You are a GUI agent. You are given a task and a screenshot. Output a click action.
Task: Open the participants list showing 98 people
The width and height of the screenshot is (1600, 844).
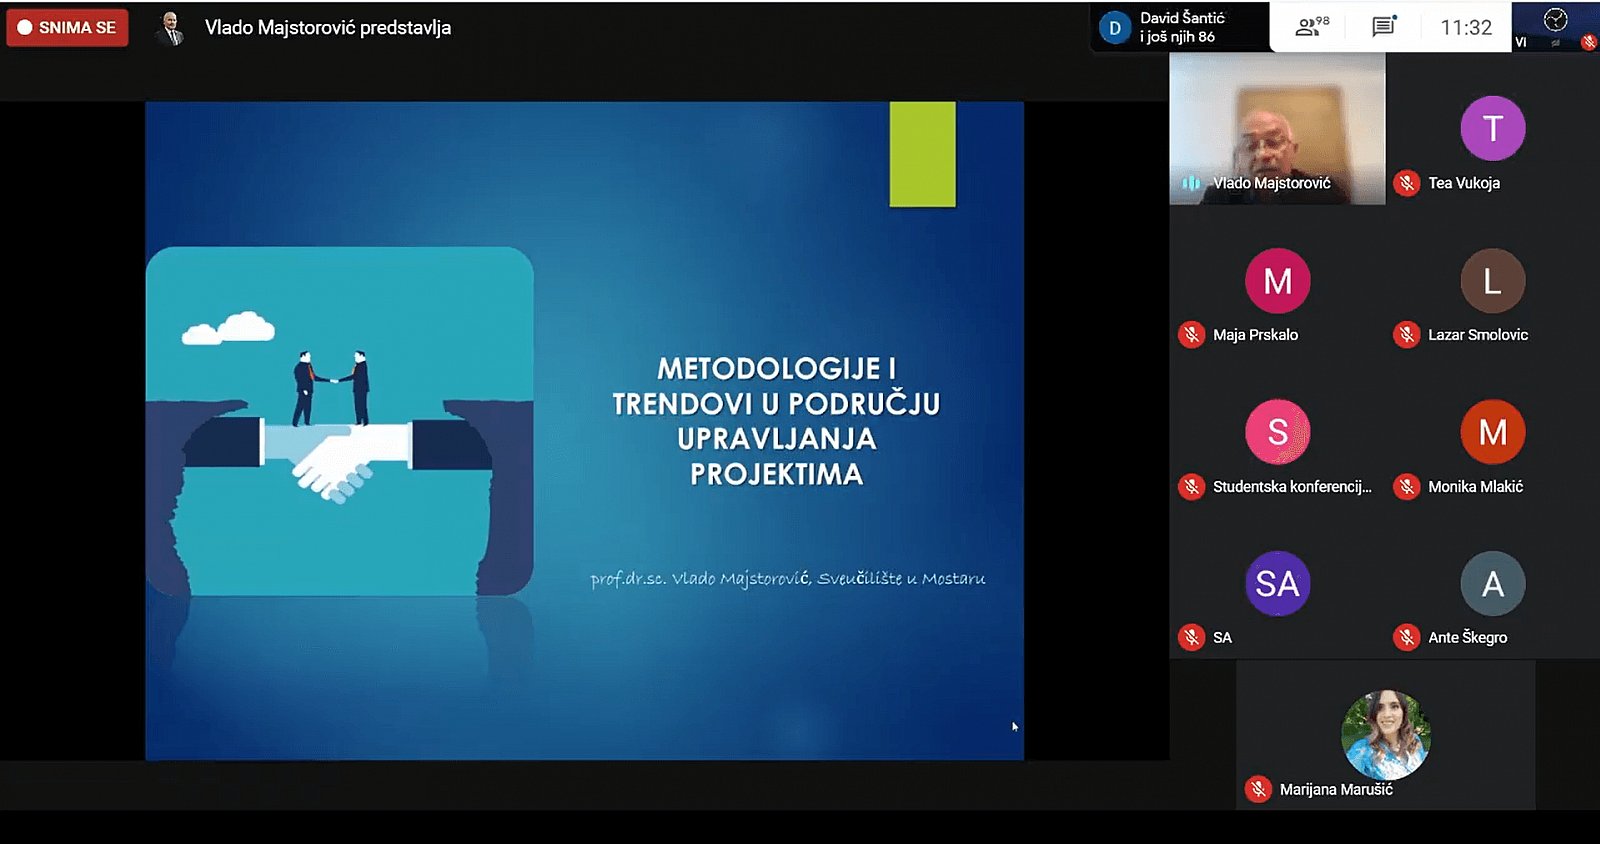pyautogui.click(x=1311, y=27)
